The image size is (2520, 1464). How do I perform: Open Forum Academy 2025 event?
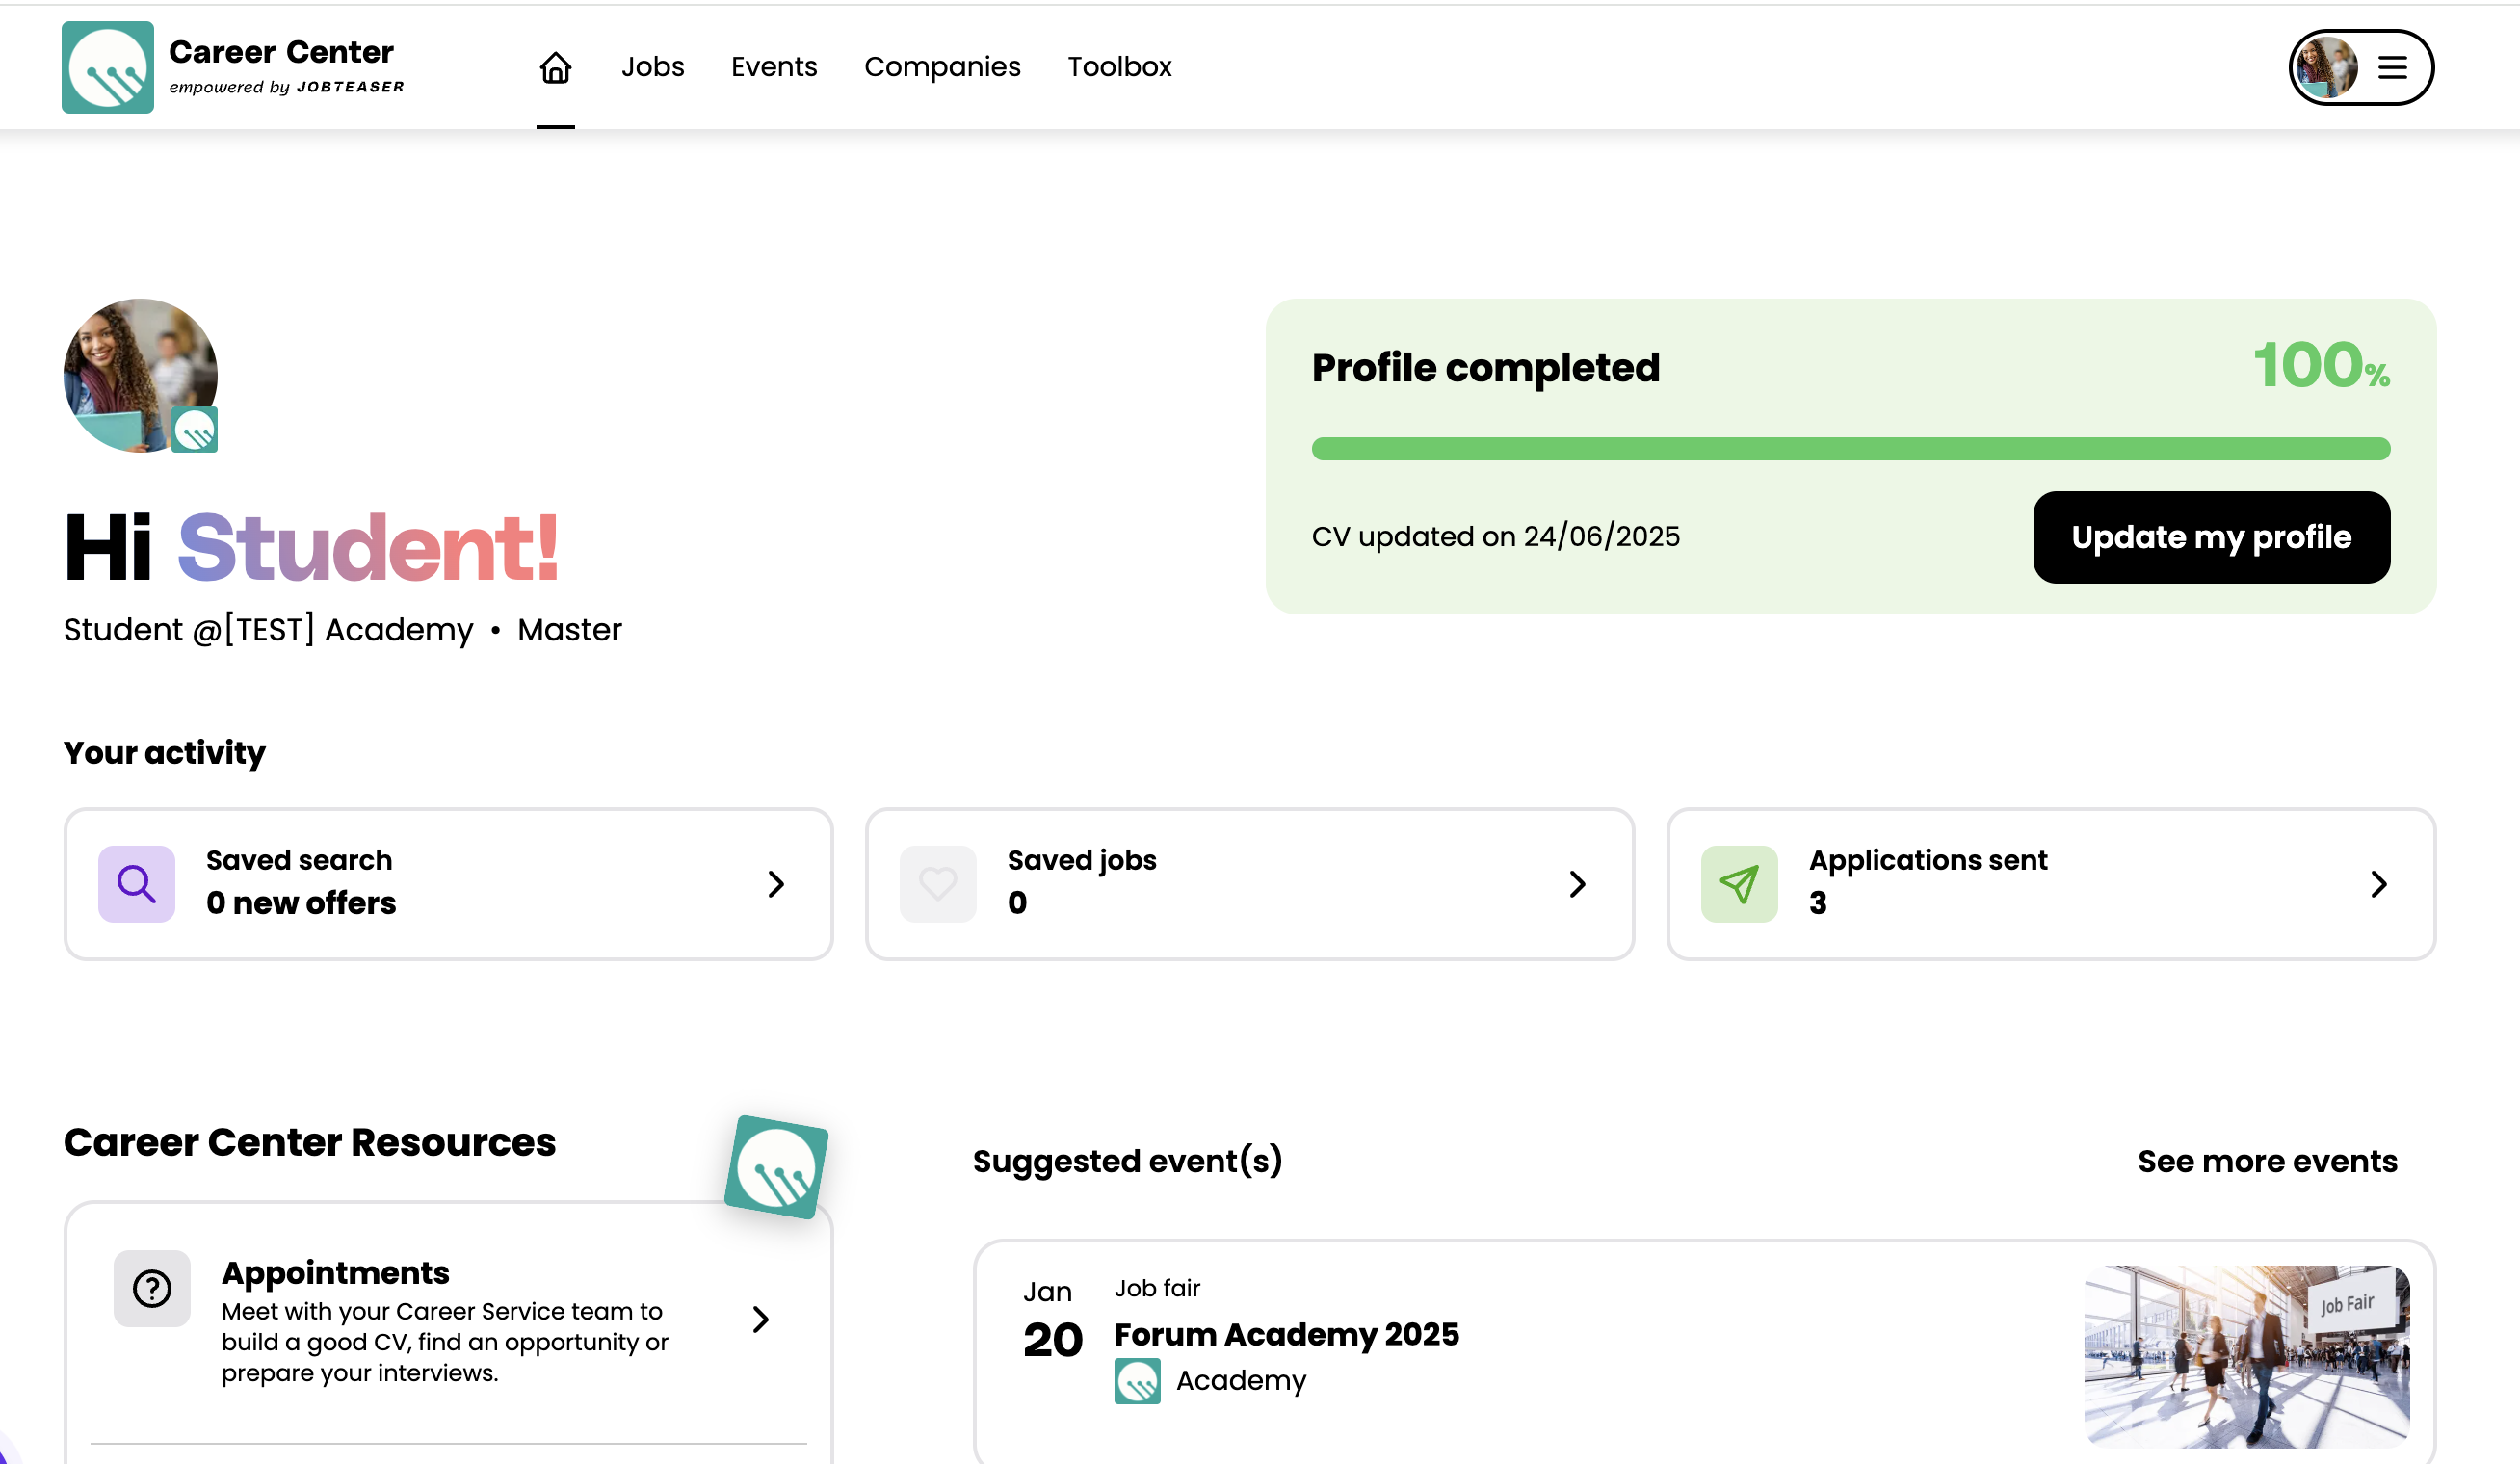(x=1286, y=1334)
